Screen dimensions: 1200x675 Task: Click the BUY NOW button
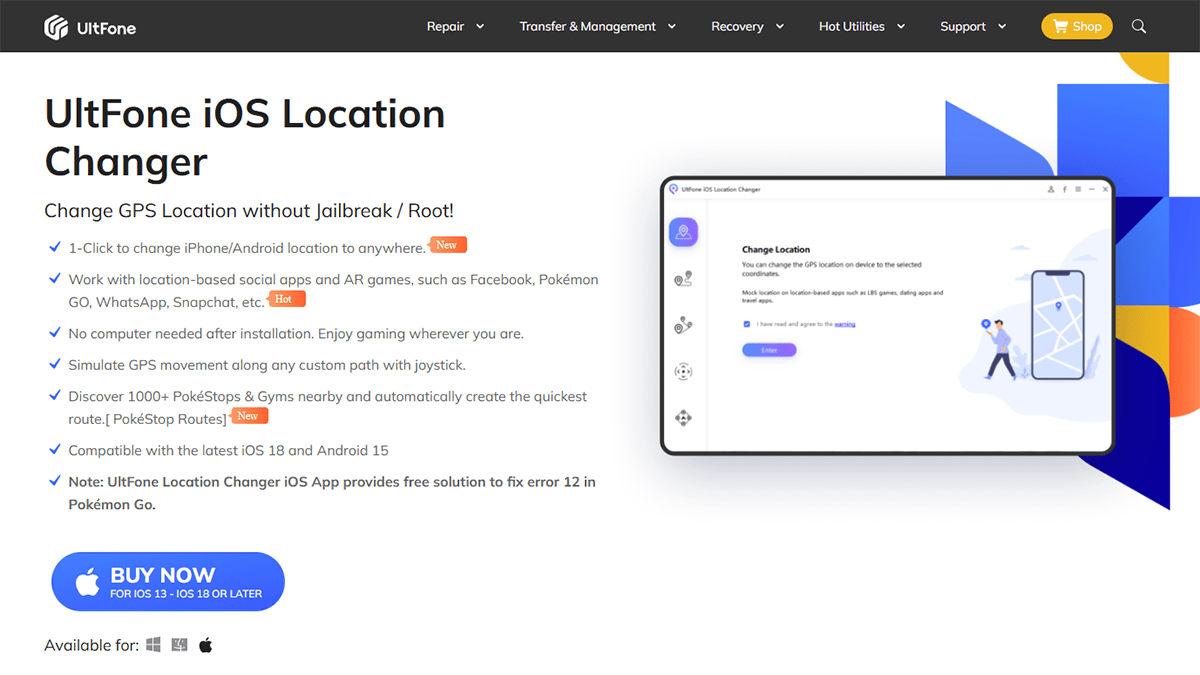(168, 582)
